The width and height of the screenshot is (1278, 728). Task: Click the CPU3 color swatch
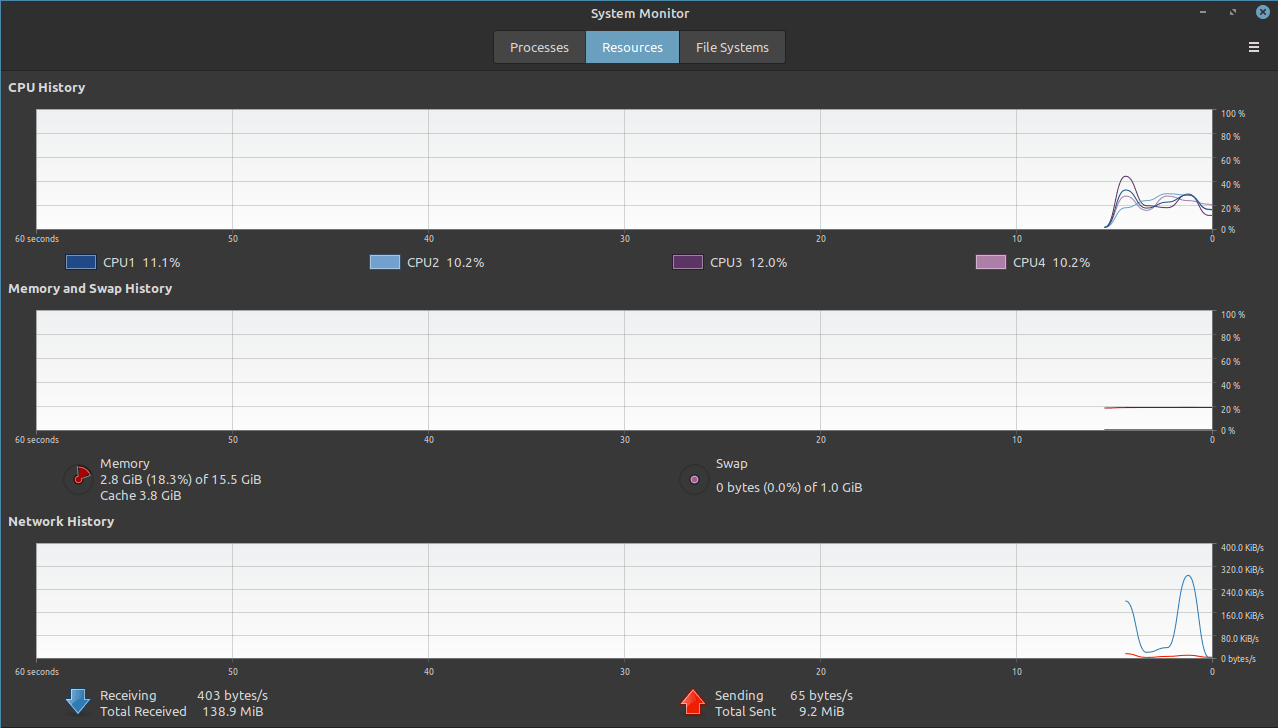point(688,262)
